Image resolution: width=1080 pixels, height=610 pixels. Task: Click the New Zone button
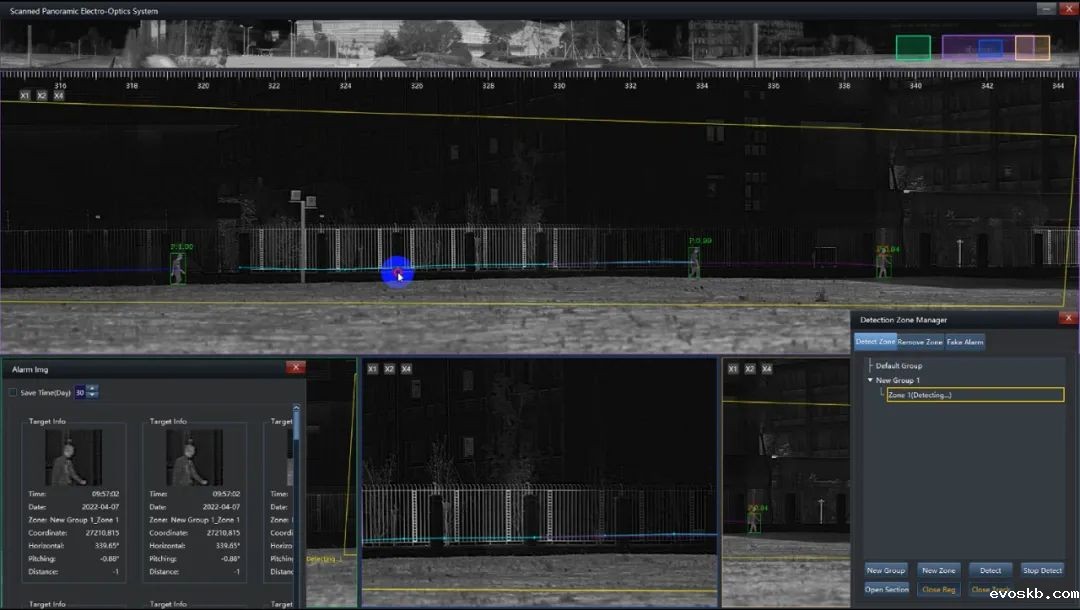[938, 570]
